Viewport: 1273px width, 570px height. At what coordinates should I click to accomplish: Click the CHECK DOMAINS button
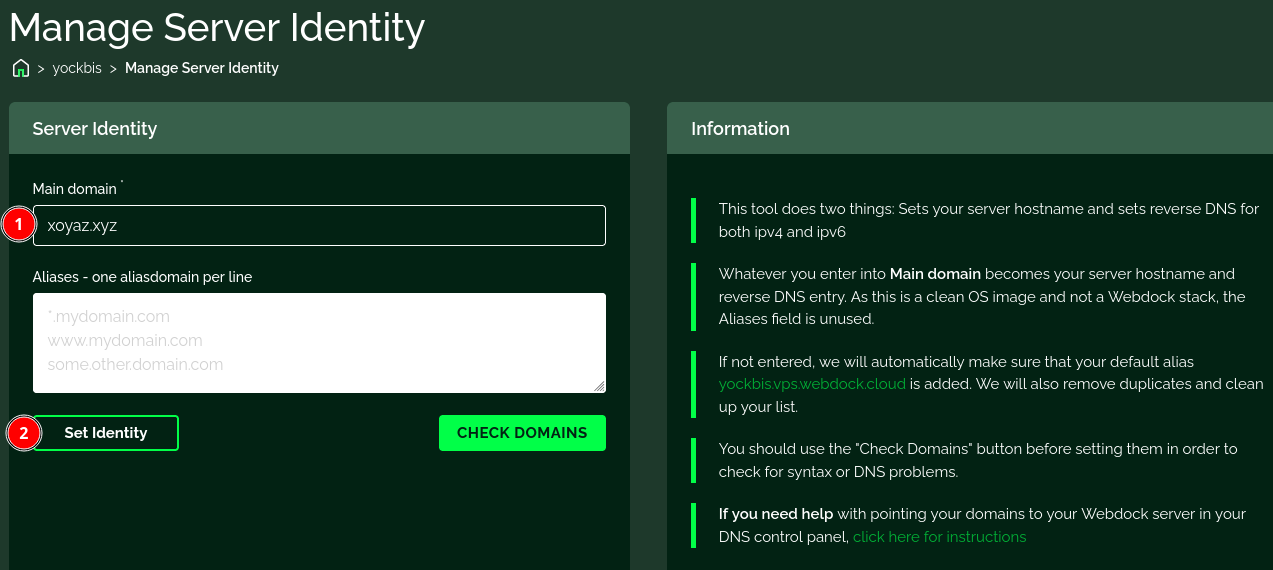point(522,433)
